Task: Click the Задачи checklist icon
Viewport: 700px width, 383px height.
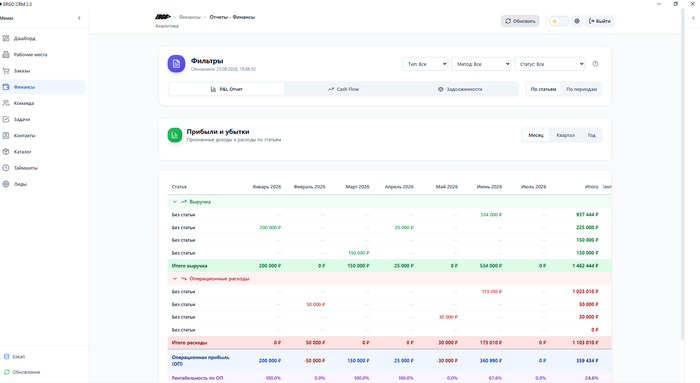Action: pyautogui.click(x=6, y=119)
